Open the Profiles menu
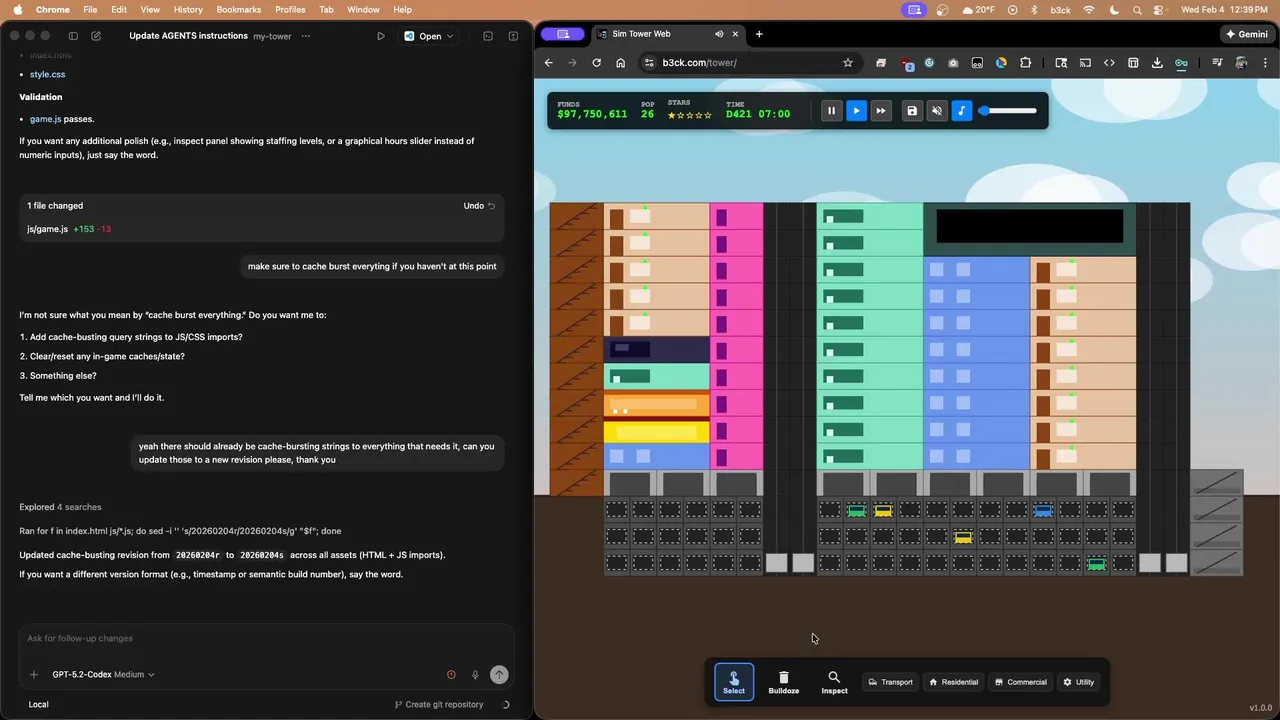This screenshot has width=1280, height=720. [290, 9]
